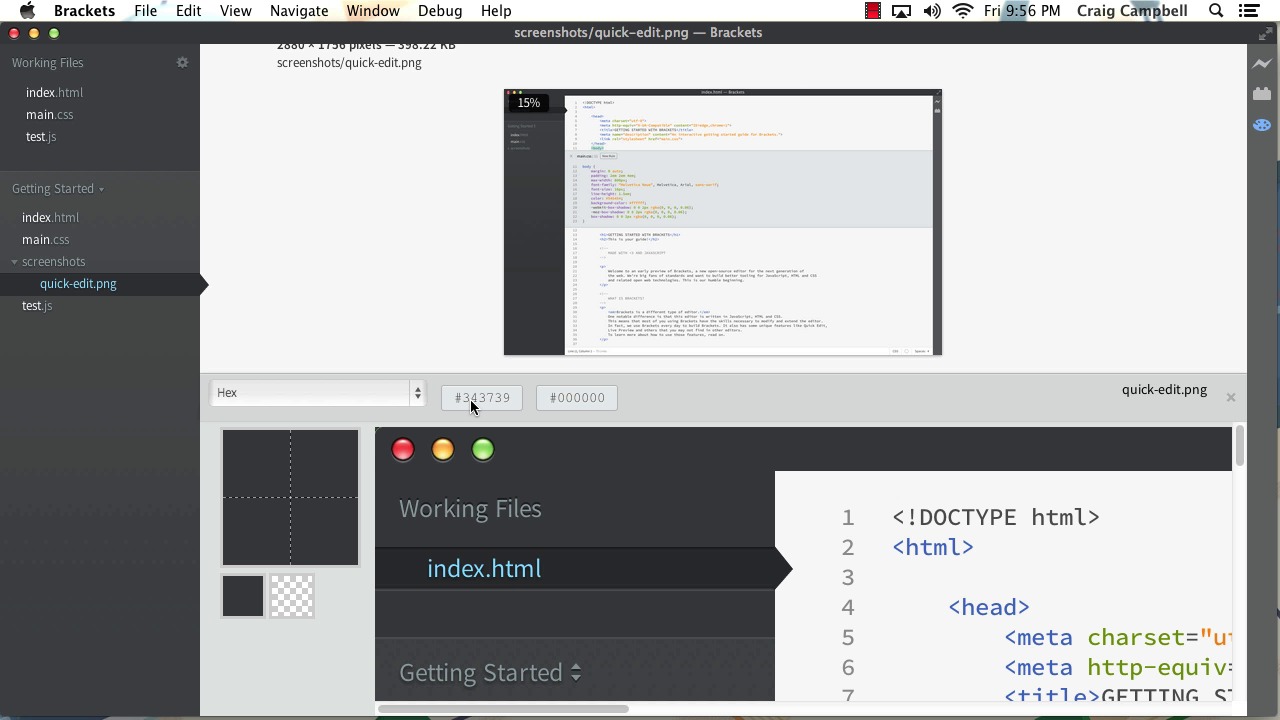Open the Extension Manager brick icon
The height and width of the screenshot is (720, 1280).
(x=1262, y=94)
